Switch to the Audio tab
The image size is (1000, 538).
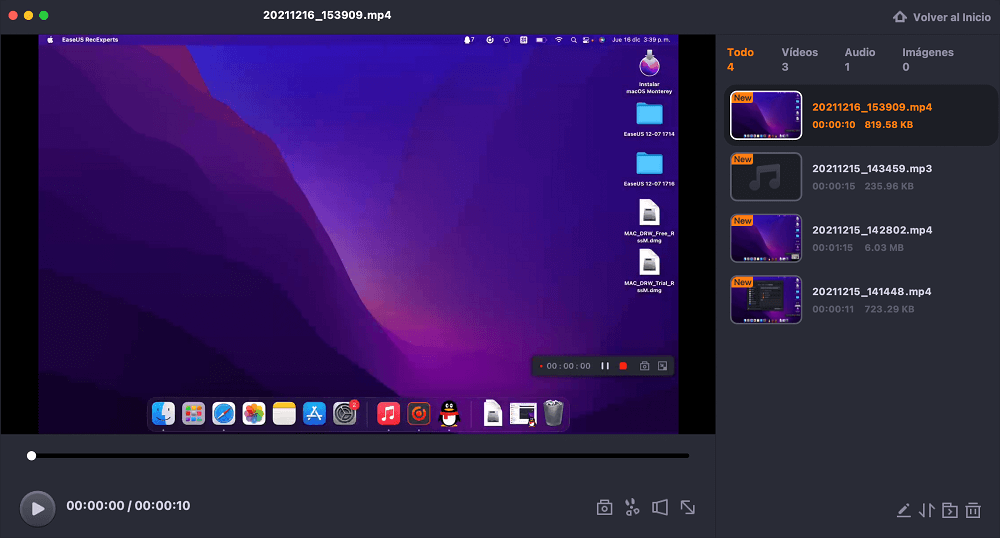(x=860, y=59)
